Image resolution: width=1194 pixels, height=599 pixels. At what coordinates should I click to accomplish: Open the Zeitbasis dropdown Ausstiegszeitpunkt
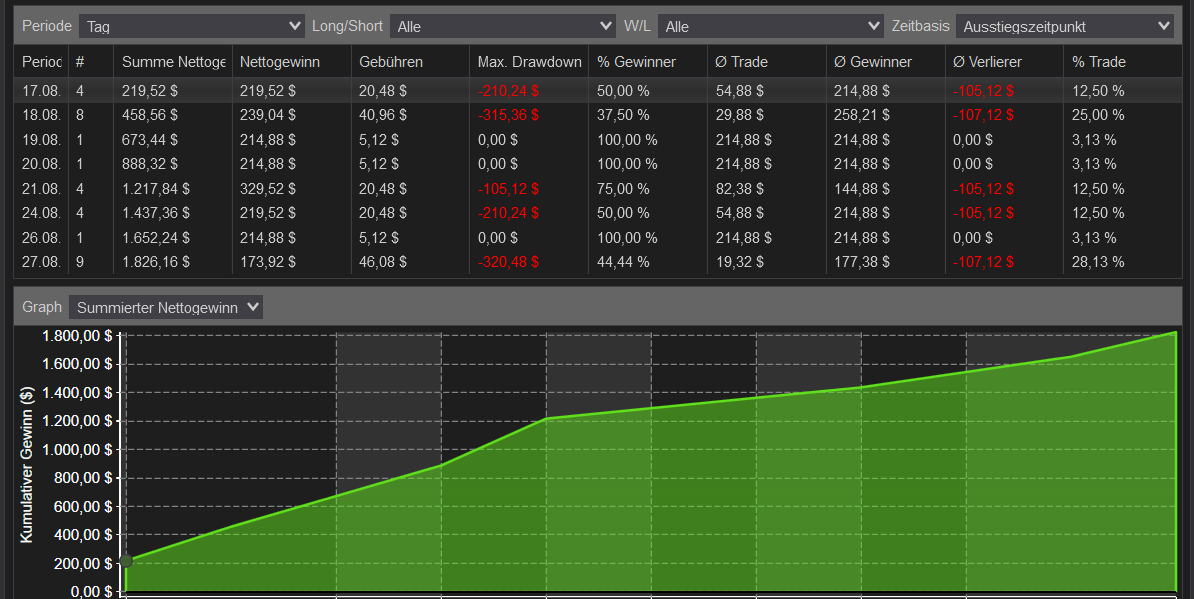(1065, 26)
